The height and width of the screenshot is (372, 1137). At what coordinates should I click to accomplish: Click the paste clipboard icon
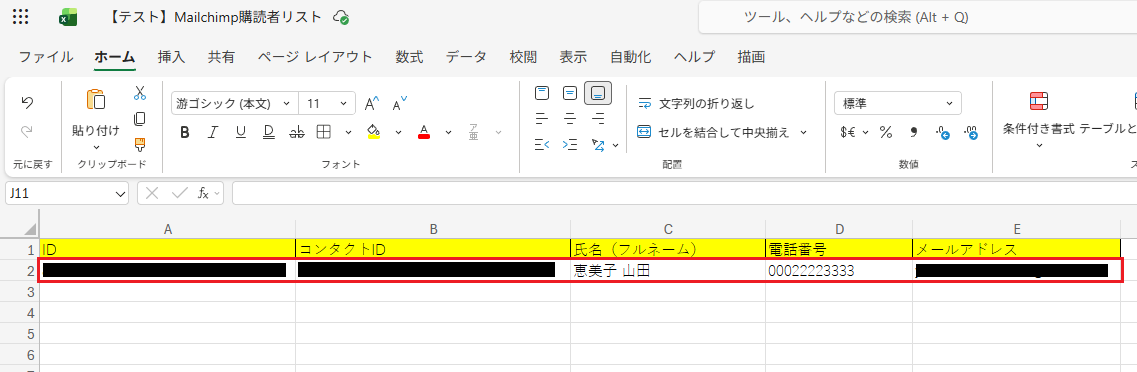pos(96,99)
